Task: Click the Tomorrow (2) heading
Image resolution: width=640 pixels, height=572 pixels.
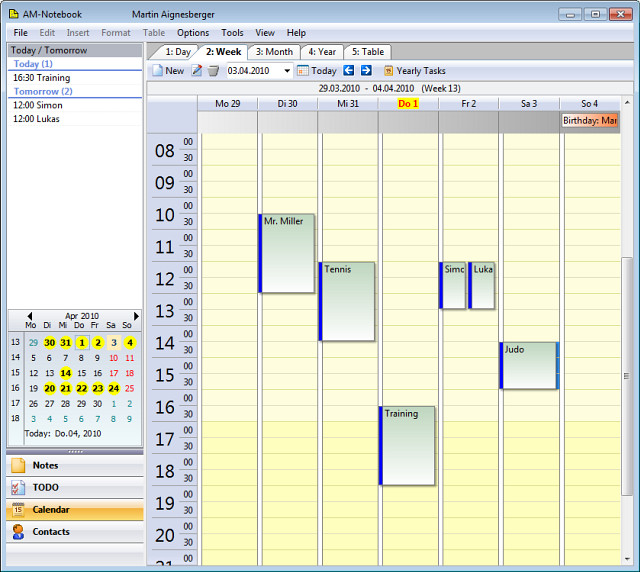Action: (43, 91)
